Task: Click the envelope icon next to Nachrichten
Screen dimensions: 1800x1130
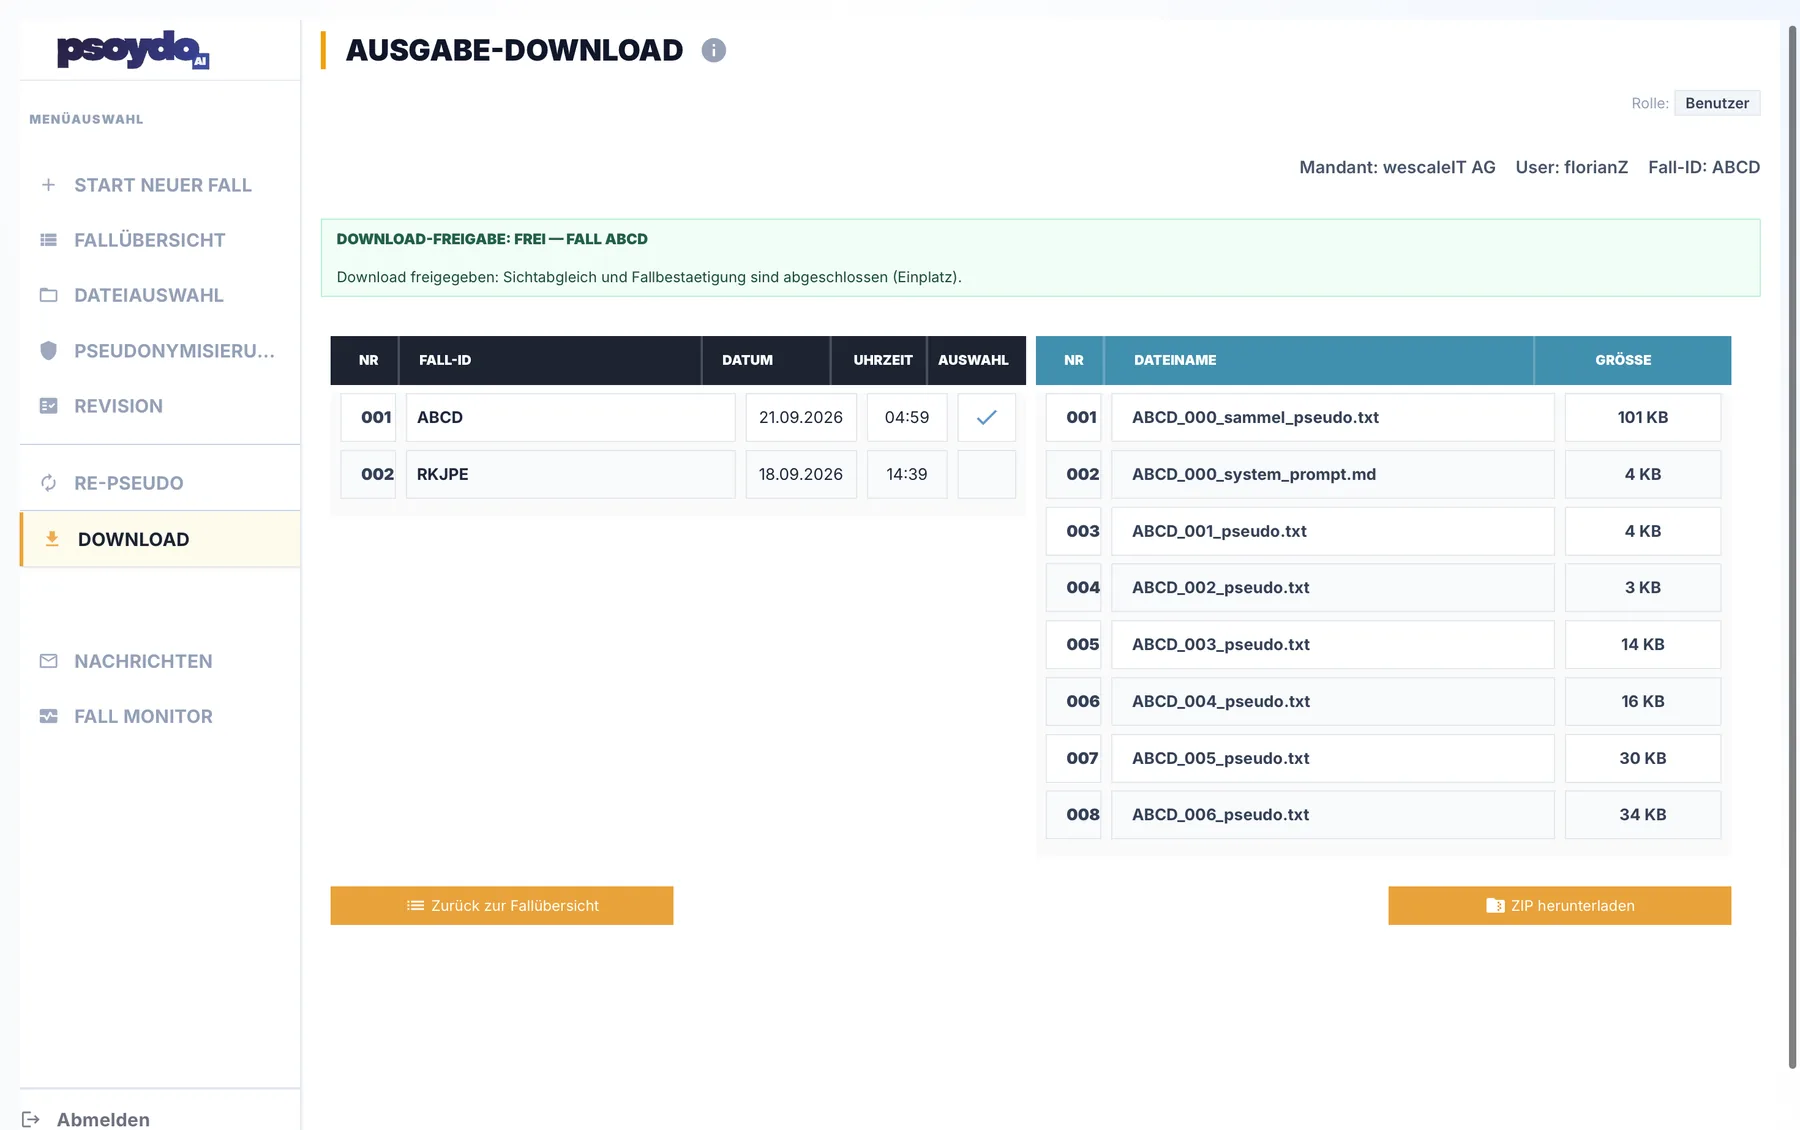Action: click(48, 661)
